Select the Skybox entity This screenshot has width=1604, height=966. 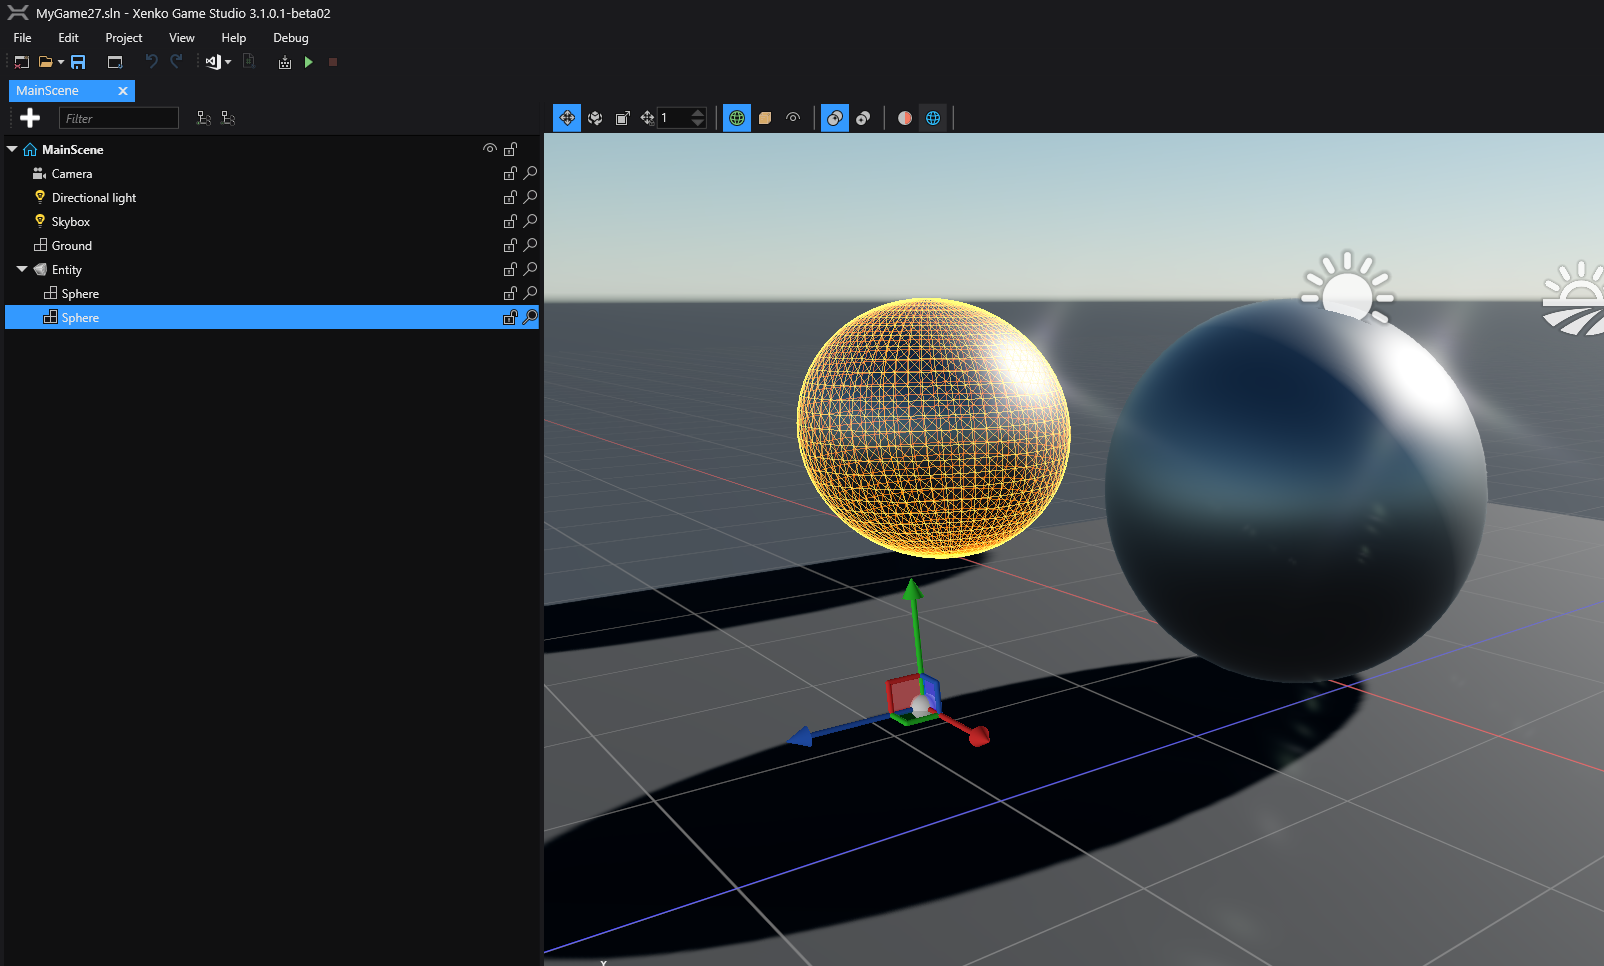pos(71,222)
